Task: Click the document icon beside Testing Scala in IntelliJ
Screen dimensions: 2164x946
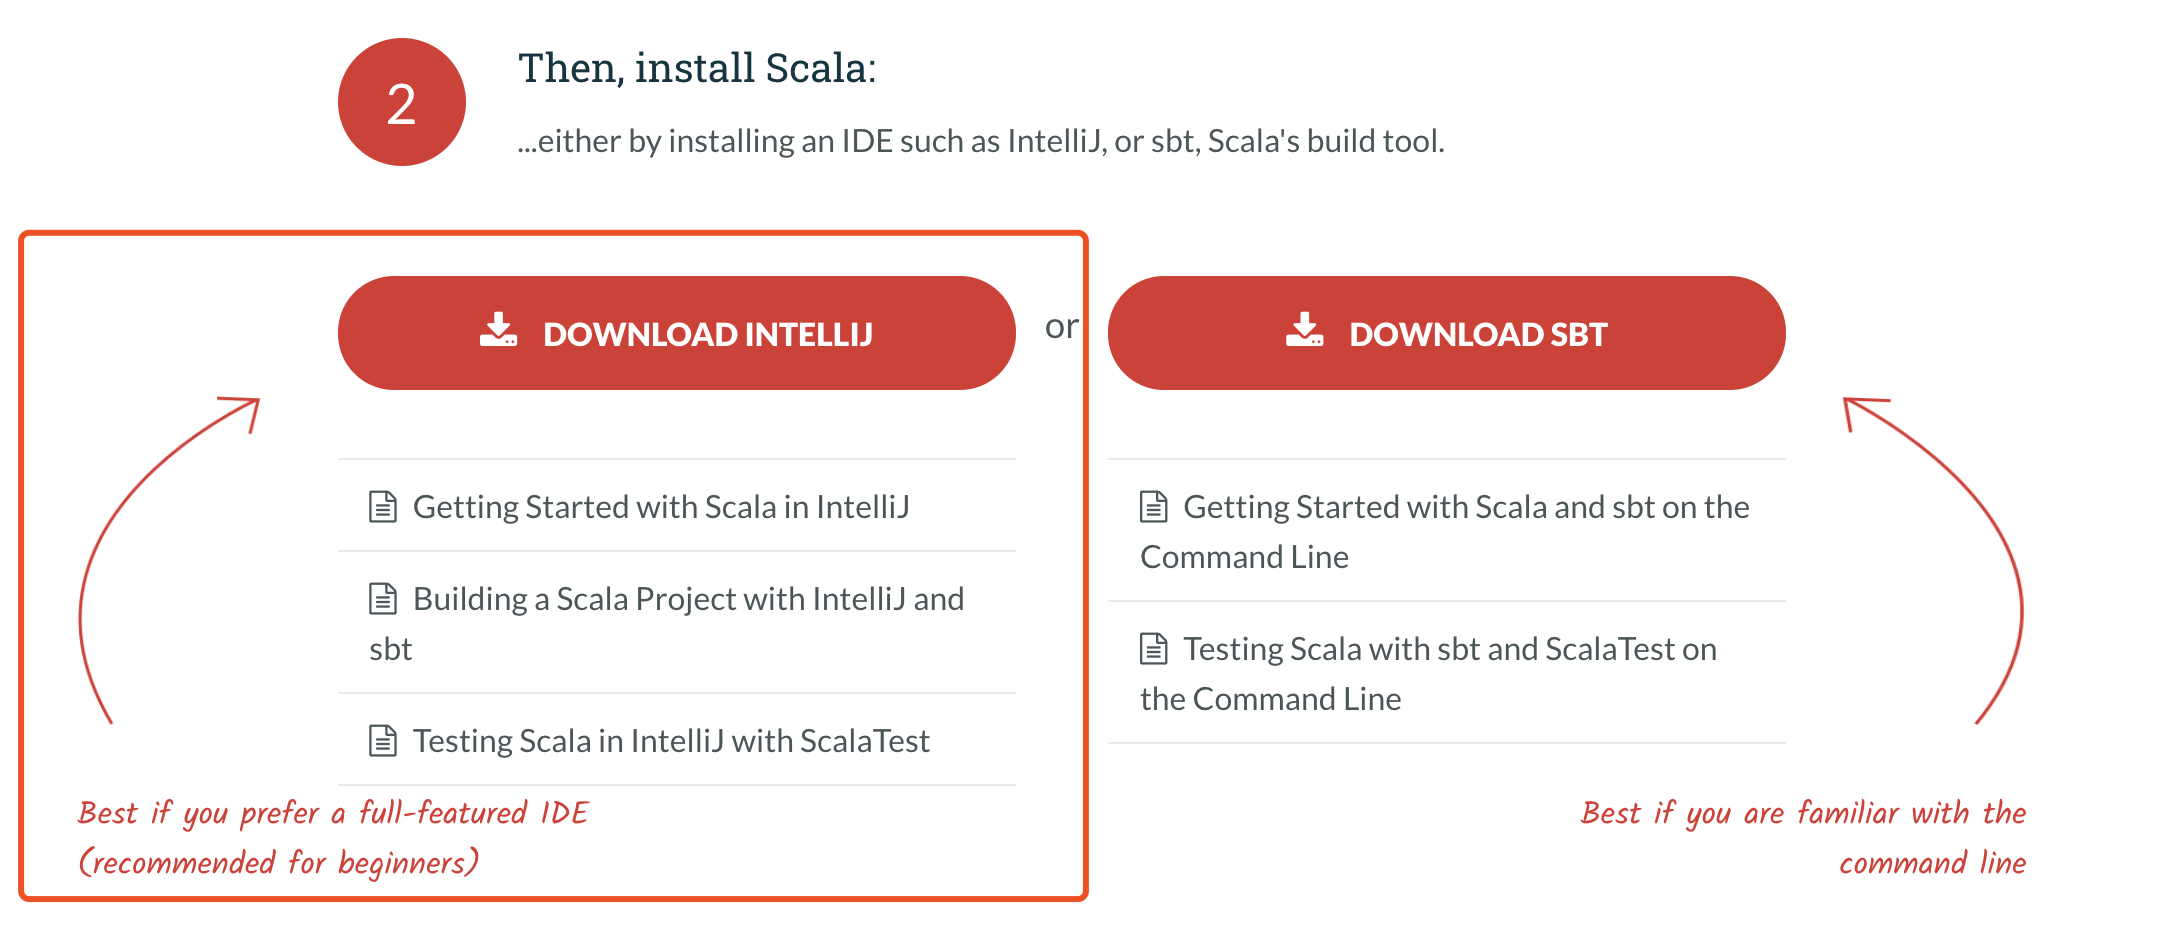Action: [x=382, y=740]
